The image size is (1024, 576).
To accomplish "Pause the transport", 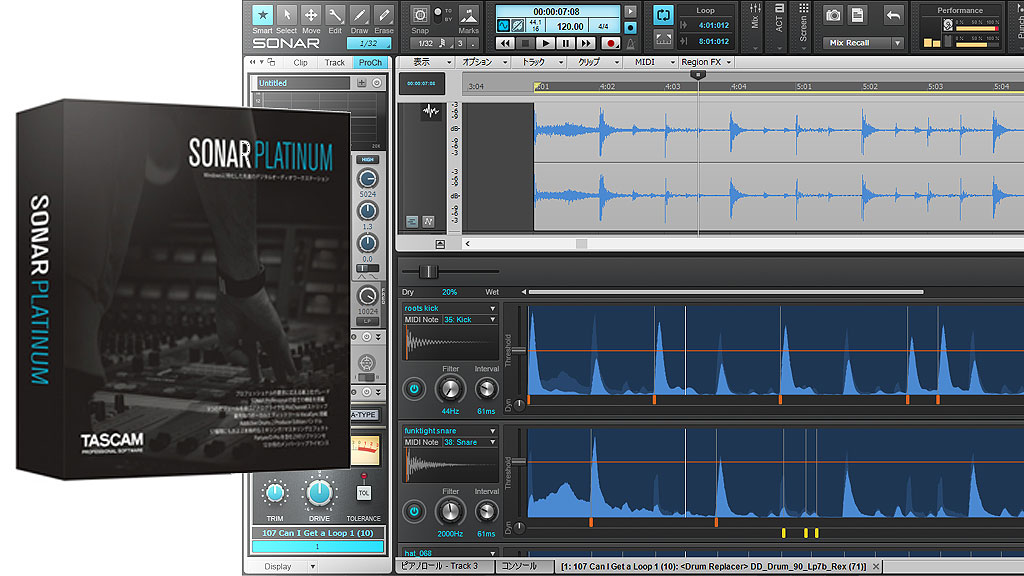I will tap(566, 43).
